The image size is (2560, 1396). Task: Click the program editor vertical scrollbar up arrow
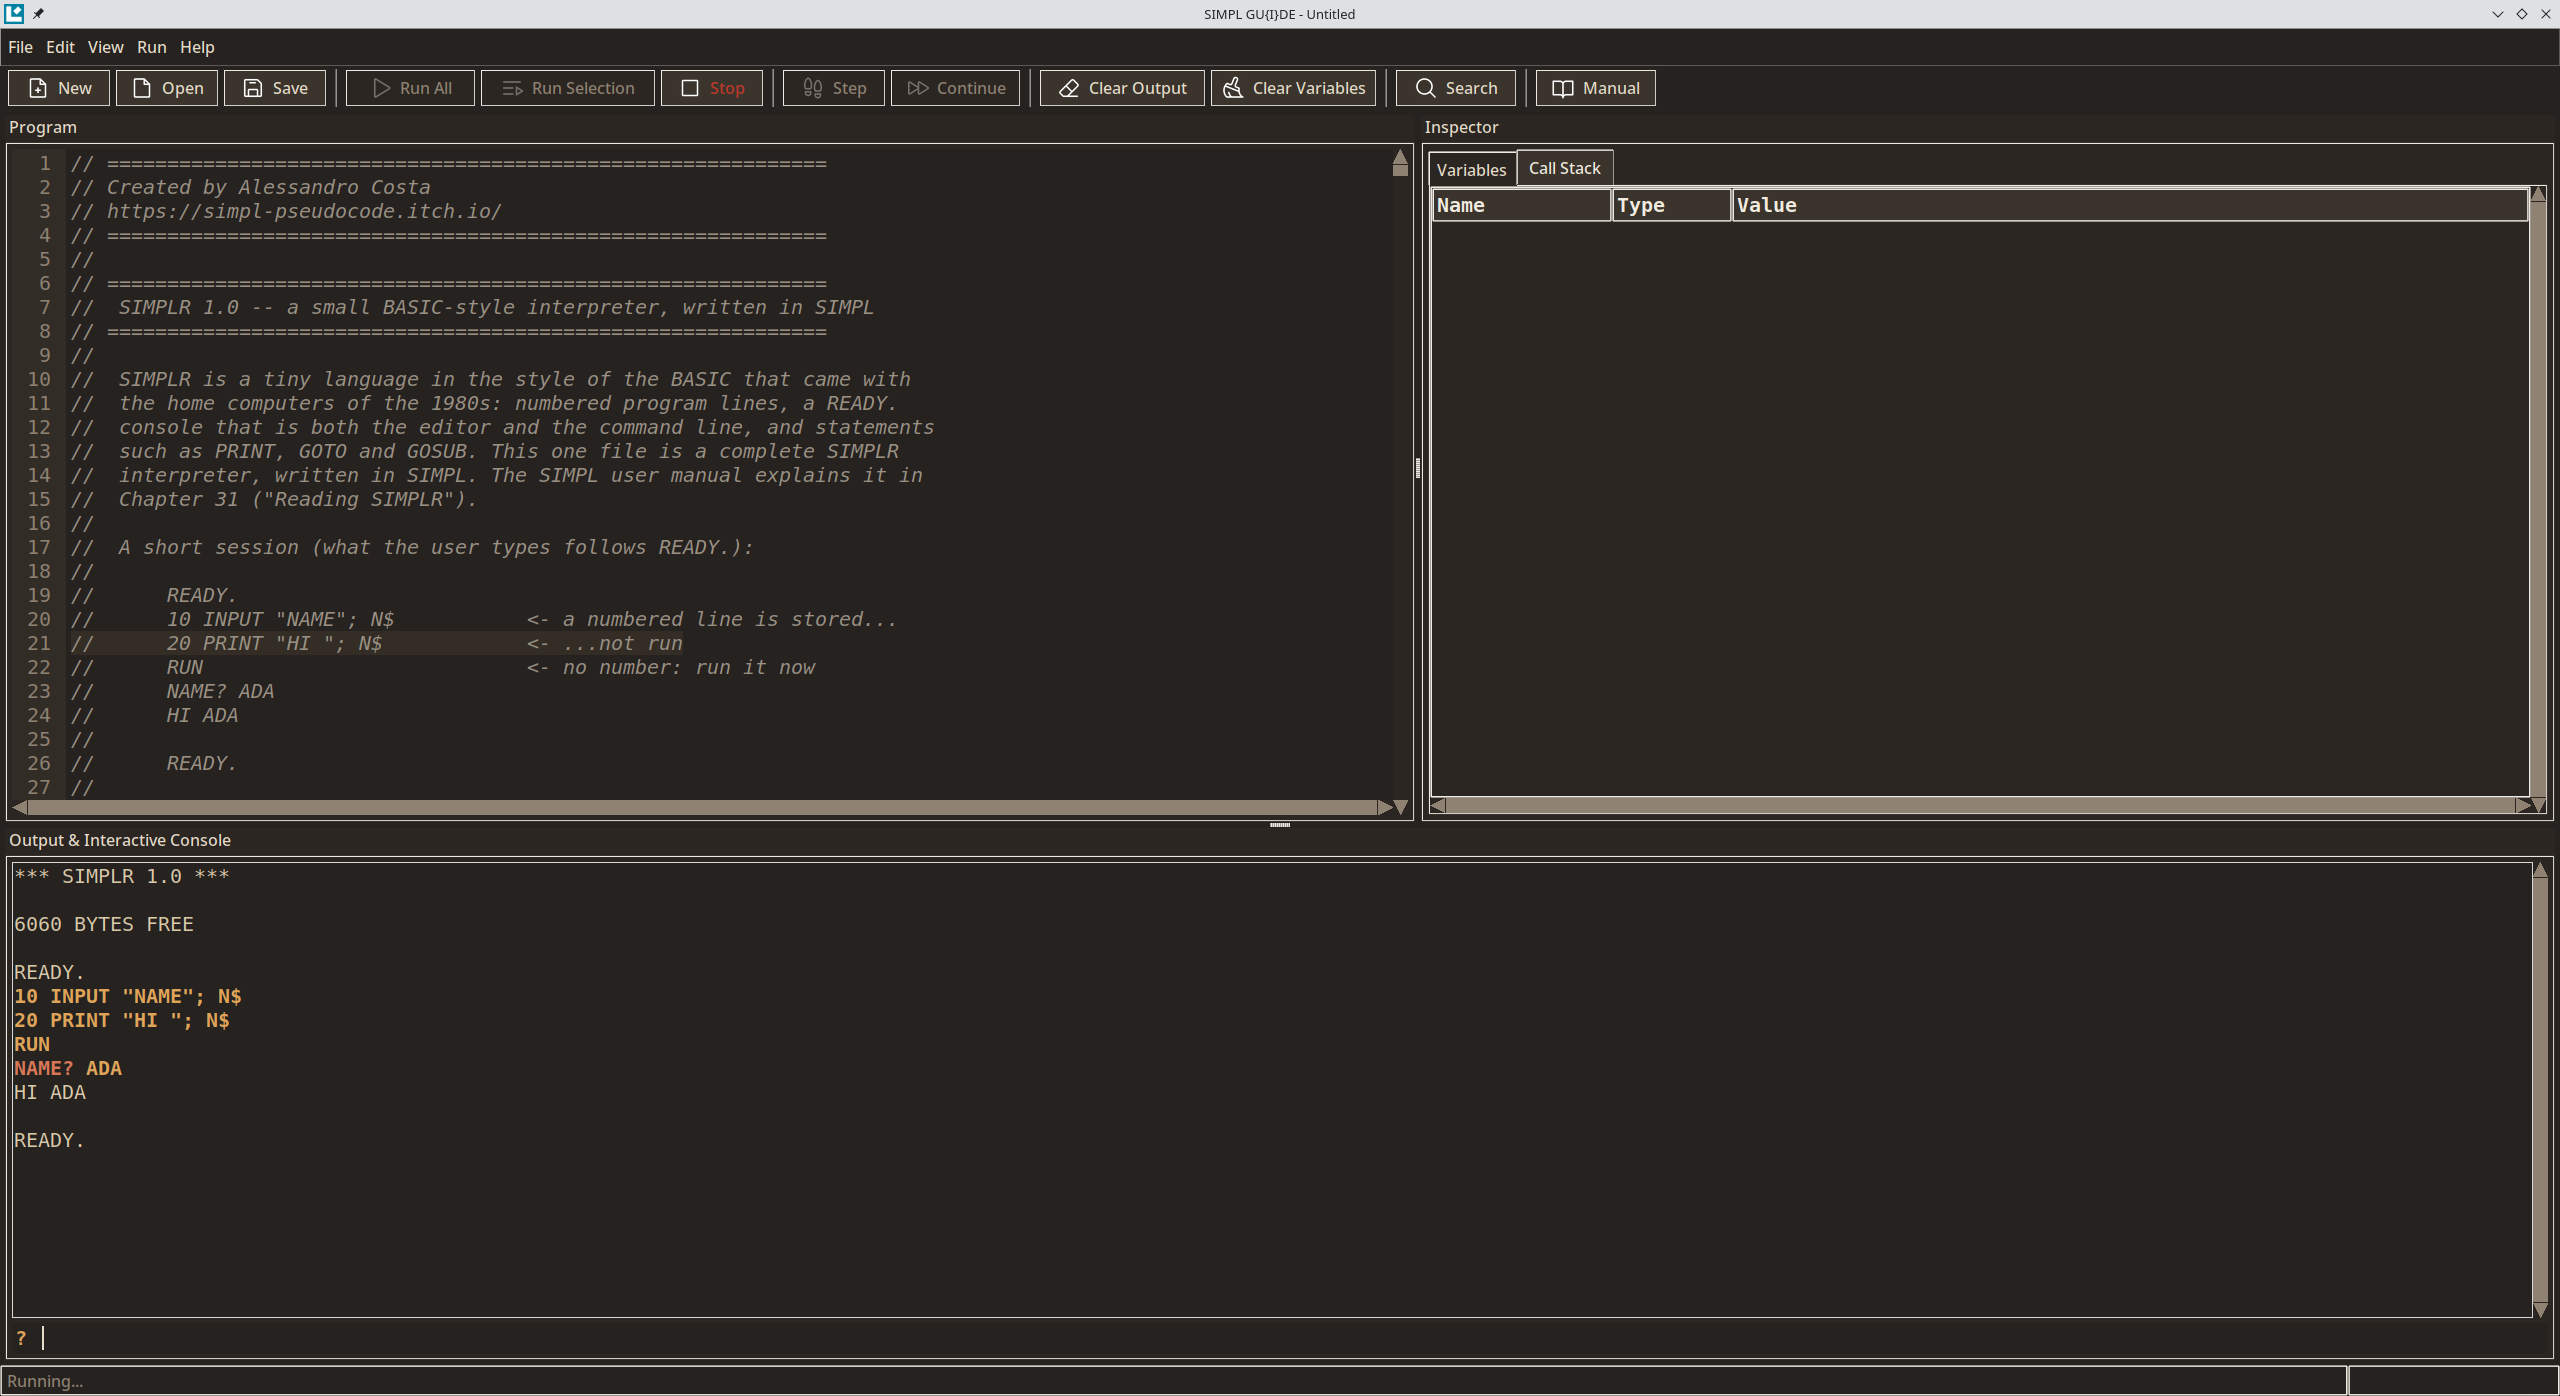1400,157
